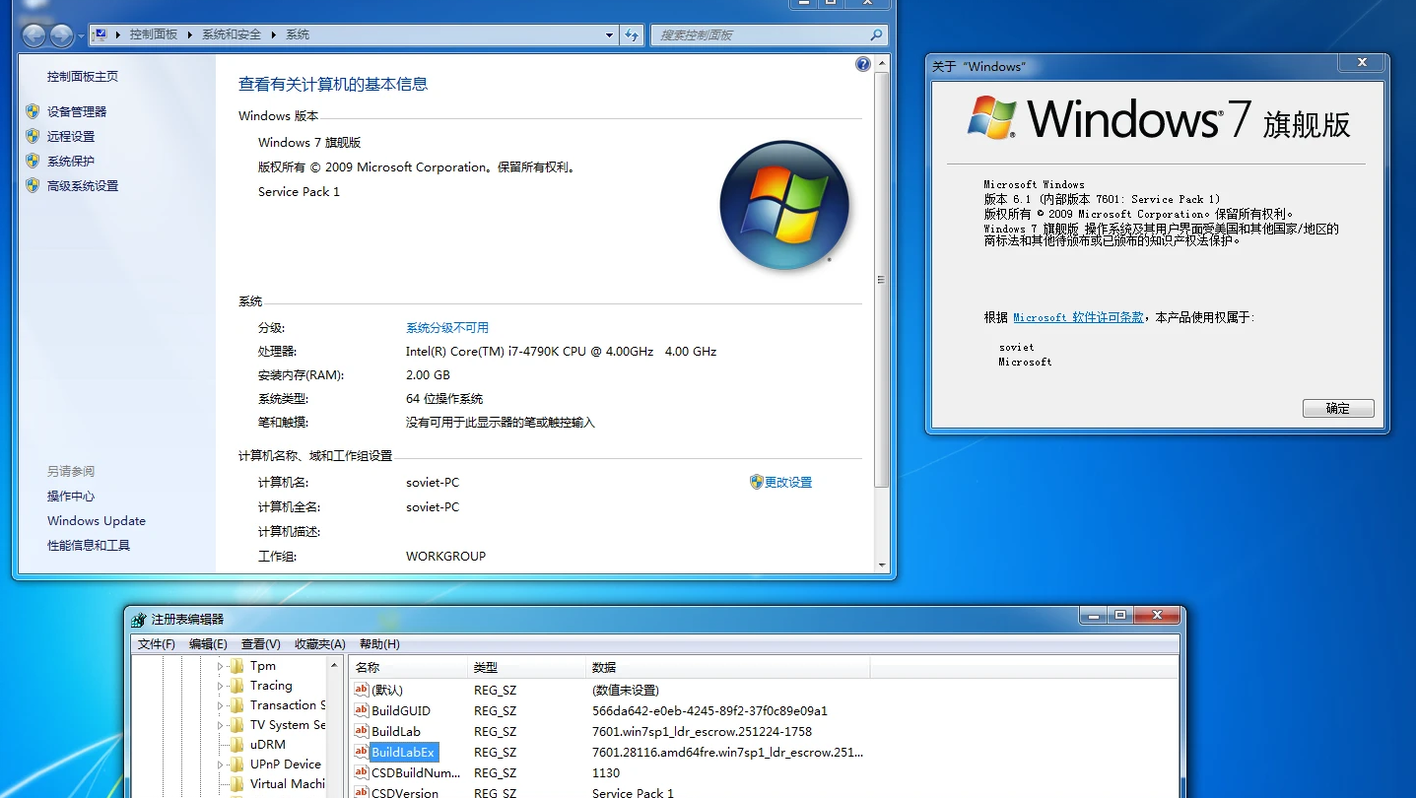
Task: Open the 编辑(E) menu in Registry Editor
Action: (x=208, y=644)
